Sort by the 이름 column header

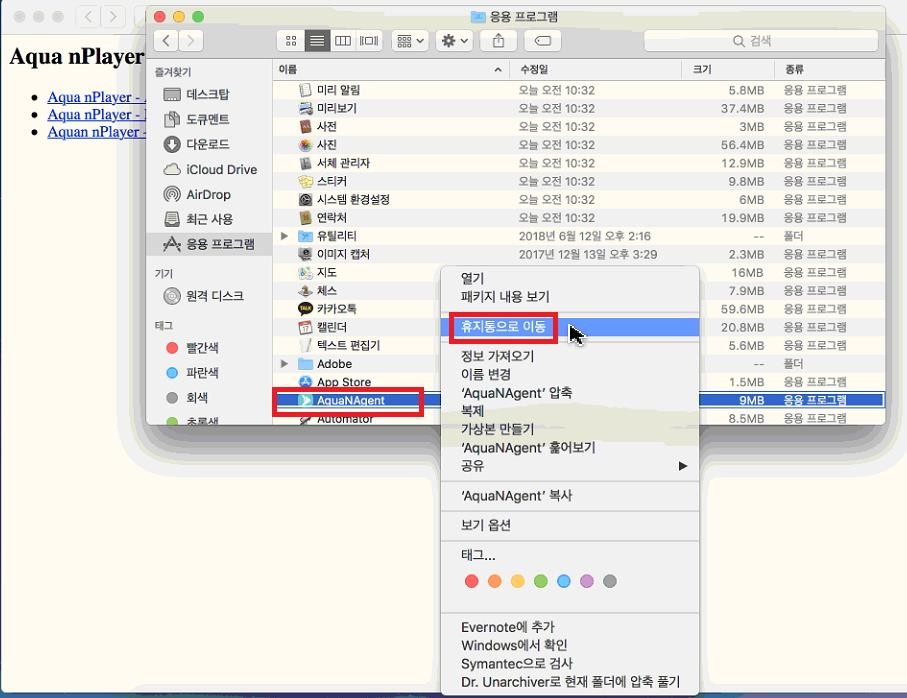click(x=390, y=69)
